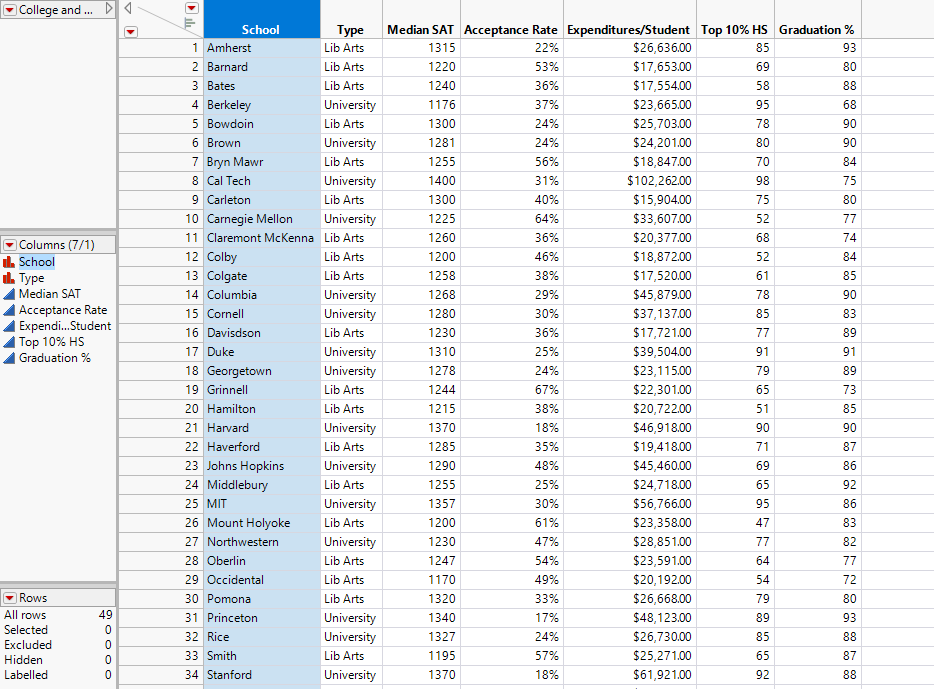Open the columns red triangle menu in the table corner
Viewport: 934px width, 689px height.
tap(191, 8)
